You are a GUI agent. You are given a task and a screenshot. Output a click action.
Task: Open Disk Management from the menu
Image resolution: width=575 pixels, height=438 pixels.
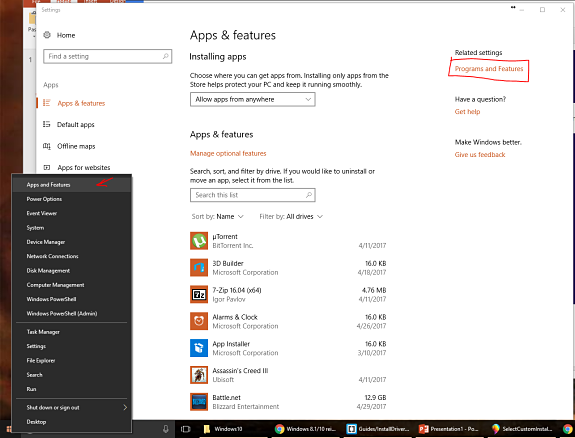click(x=72, y=270)
